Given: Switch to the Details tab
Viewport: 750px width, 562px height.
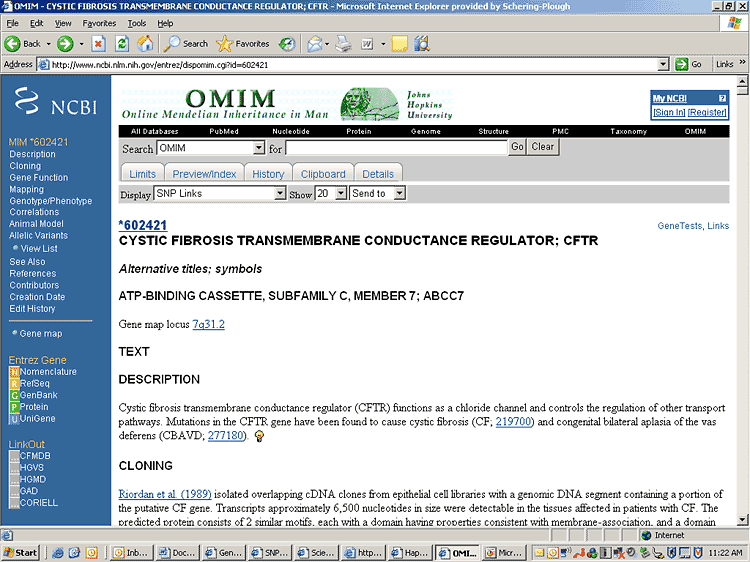Looking at the screenshot, I should (x=378, y=174).
